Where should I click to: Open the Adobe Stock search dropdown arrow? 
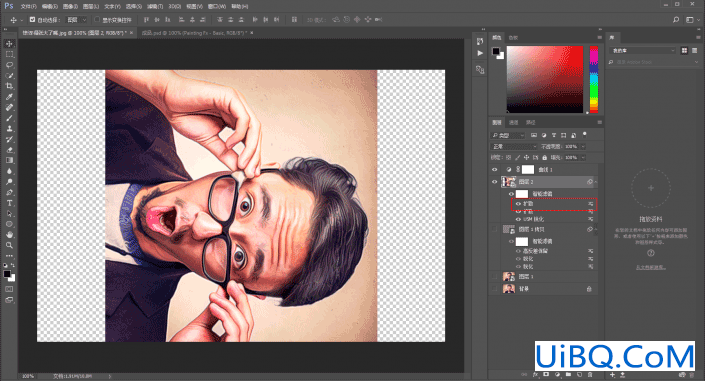tap(696, 62)
